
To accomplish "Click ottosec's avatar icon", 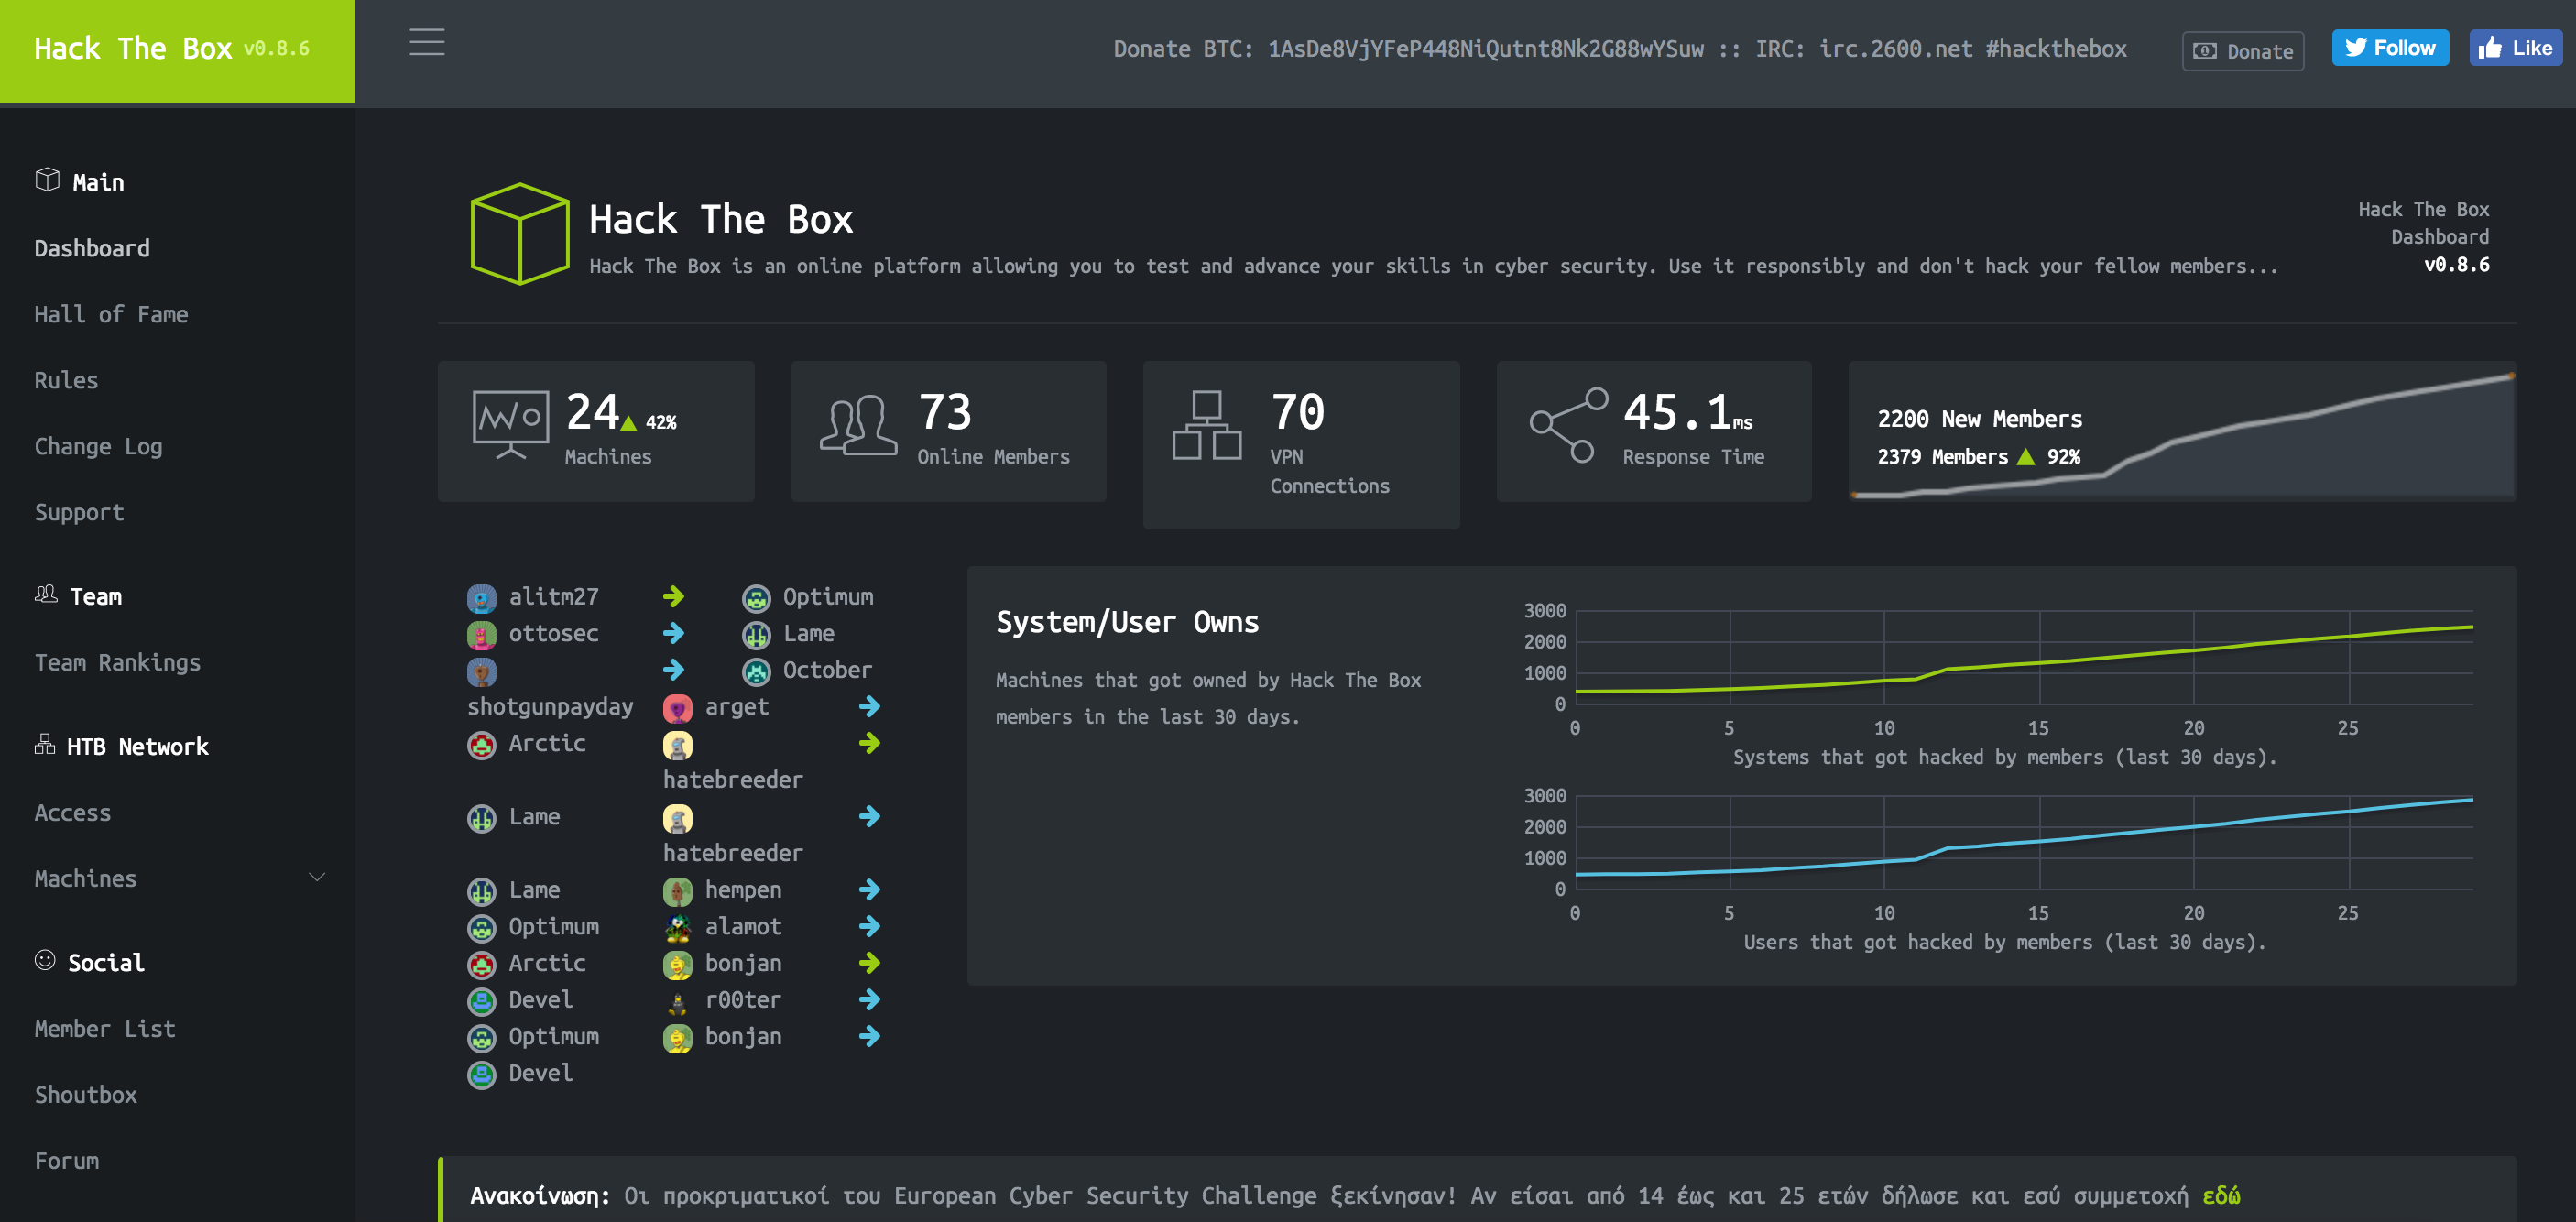I will coord(481,635).
